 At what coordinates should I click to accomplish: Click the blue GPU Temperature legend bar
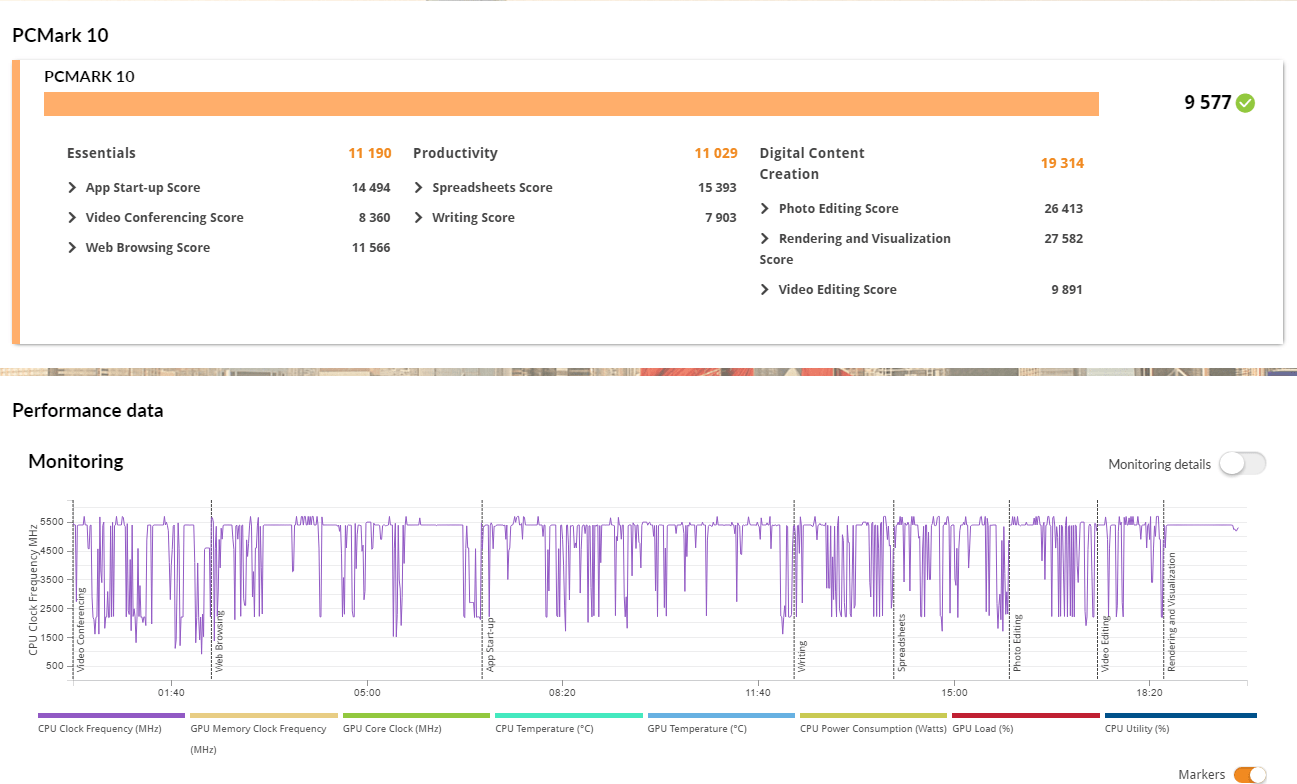pyautogui.click(x=721, y=716)
